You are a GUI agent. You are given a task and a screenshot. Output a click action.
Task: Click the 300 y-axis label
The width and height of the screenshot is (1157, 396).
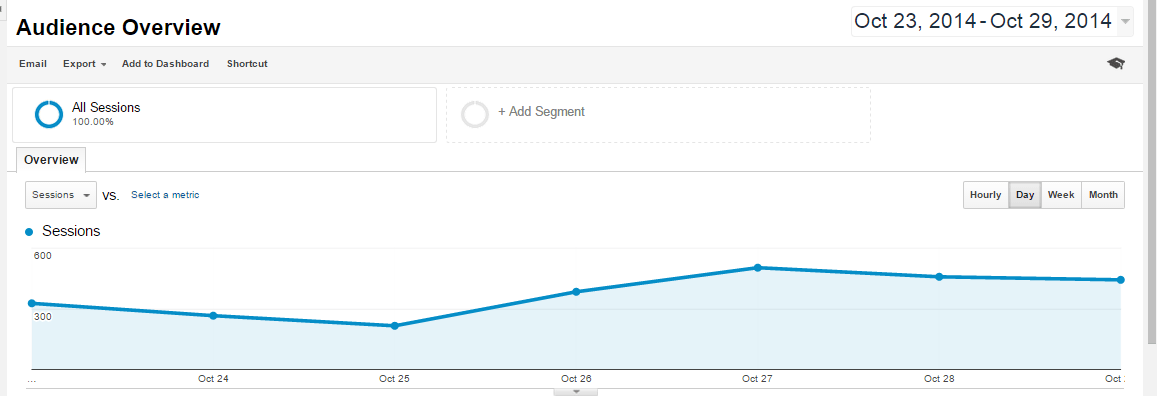pyautogui.click(x=42, y=317)
